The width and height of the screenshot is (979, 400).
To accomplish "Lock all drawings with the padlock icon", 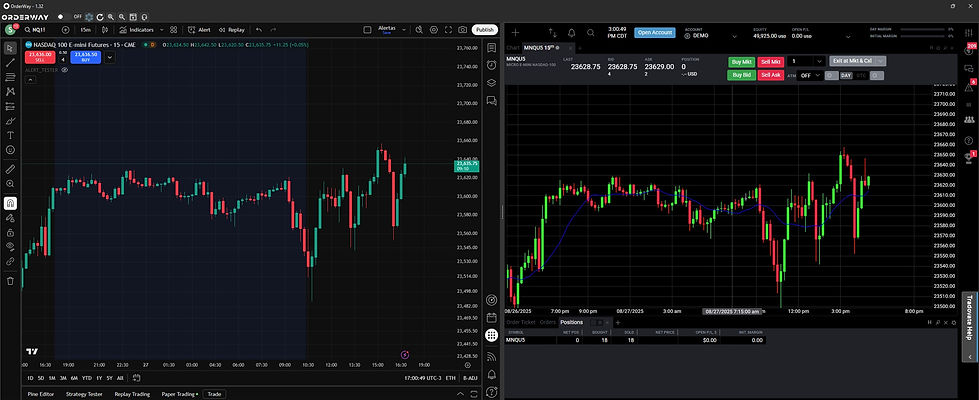I will (10, 232).
